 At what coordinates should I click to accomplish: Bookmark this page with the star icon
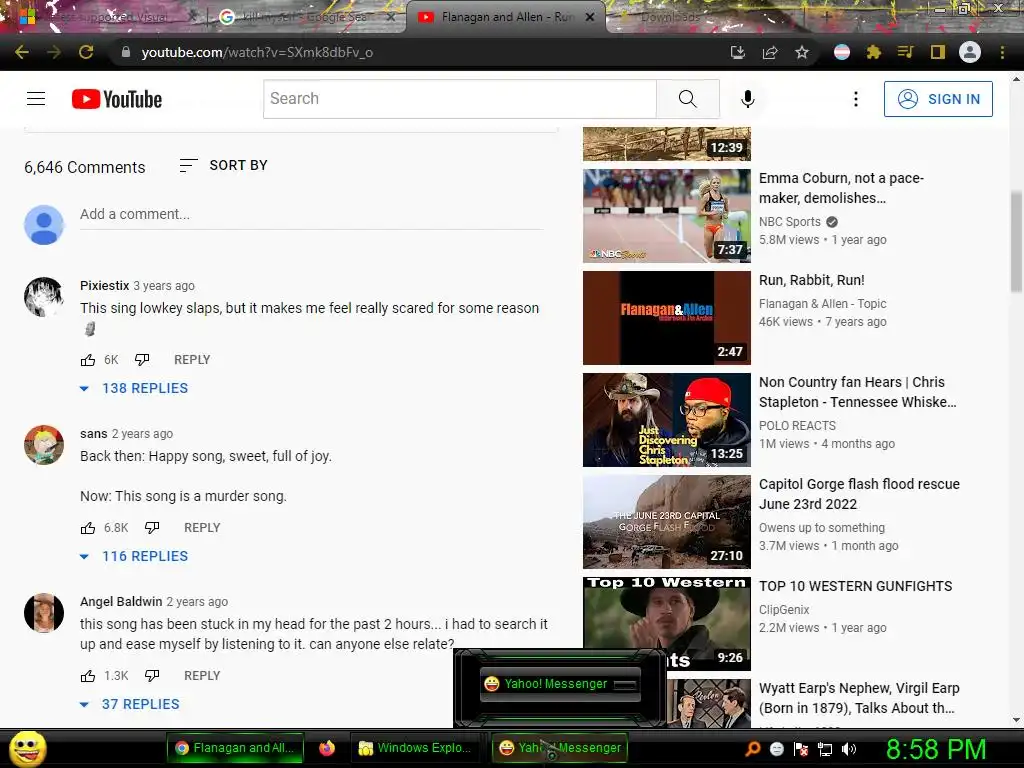point(802,52)
